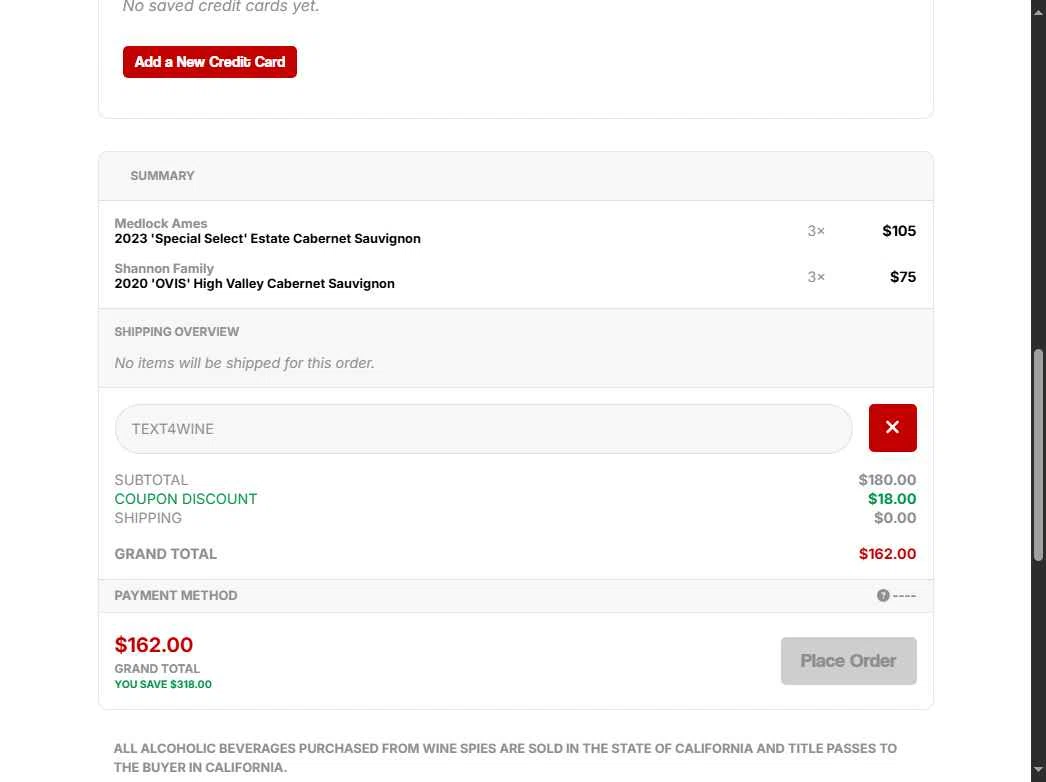Remove the TEXT4WINE coupon with the red X
This screenshot has height=782, width=1046.
coord(893,428)
